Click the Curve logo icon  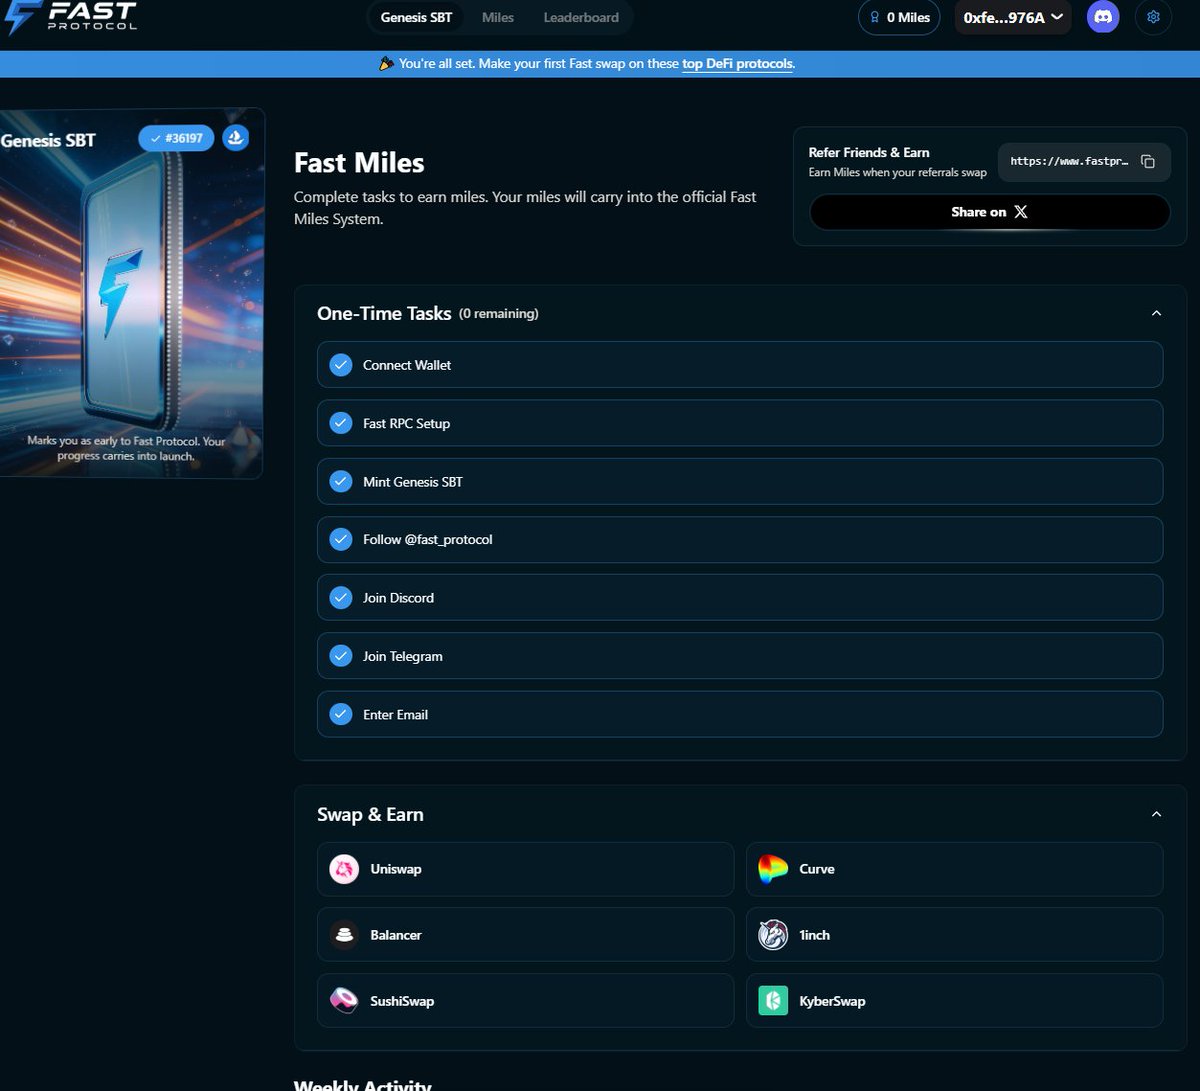[773, 869]
